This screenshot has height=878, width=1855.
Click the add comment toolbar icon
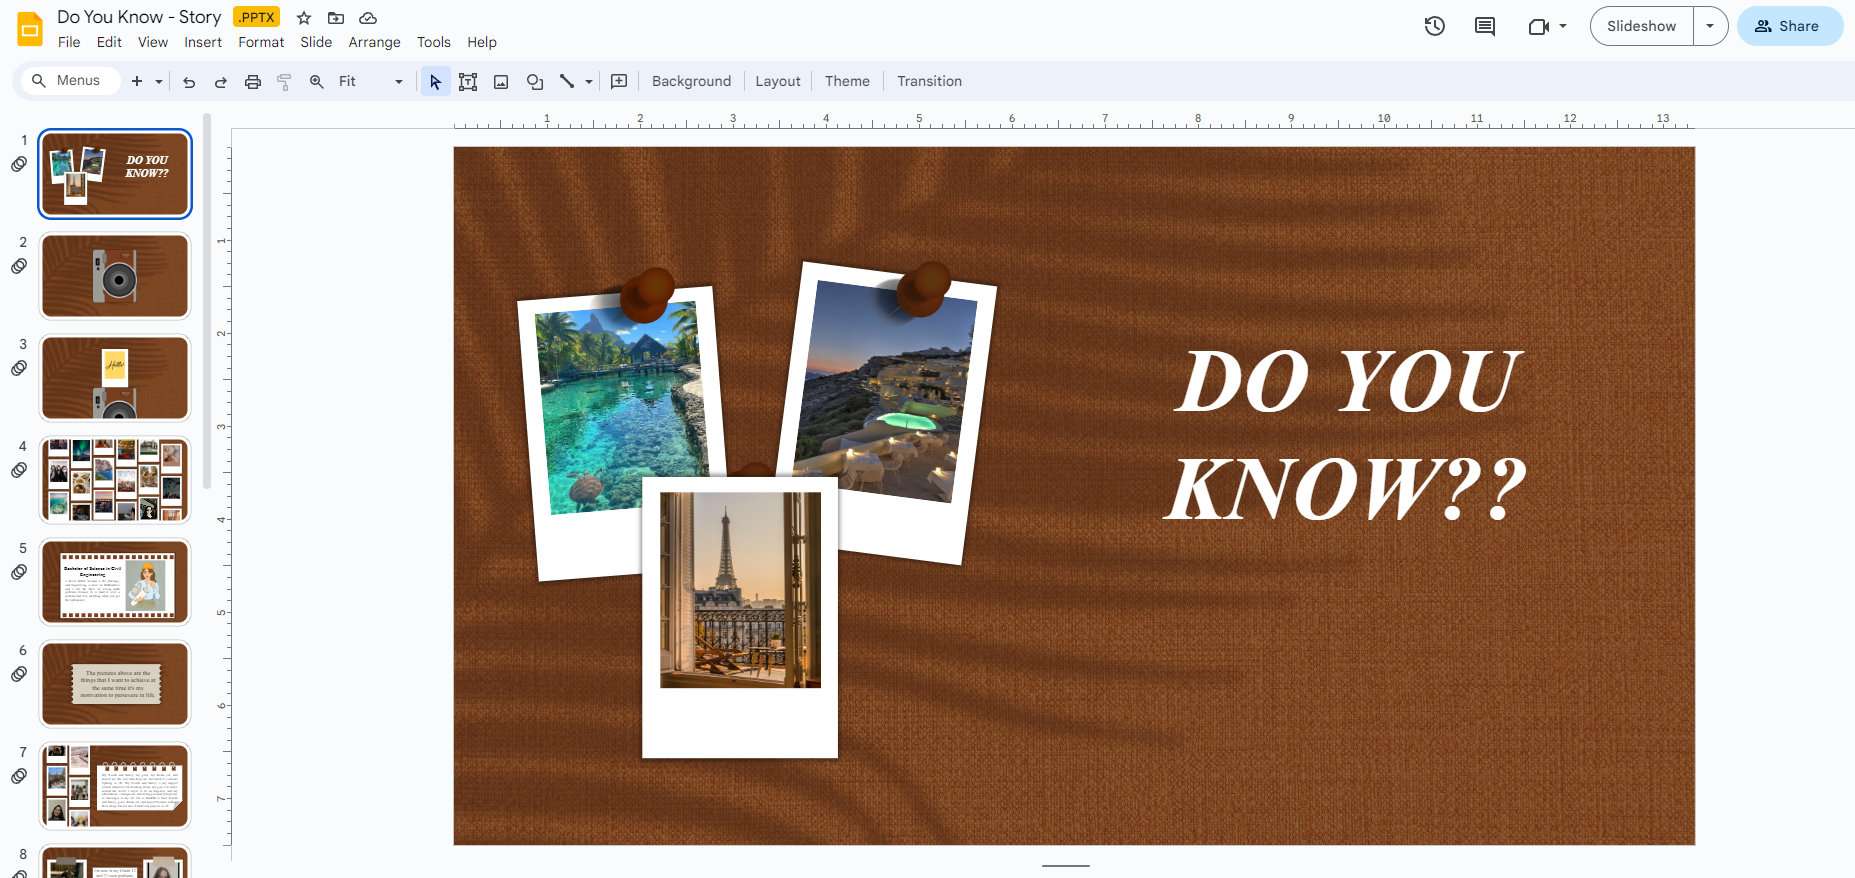coord(619,82)
